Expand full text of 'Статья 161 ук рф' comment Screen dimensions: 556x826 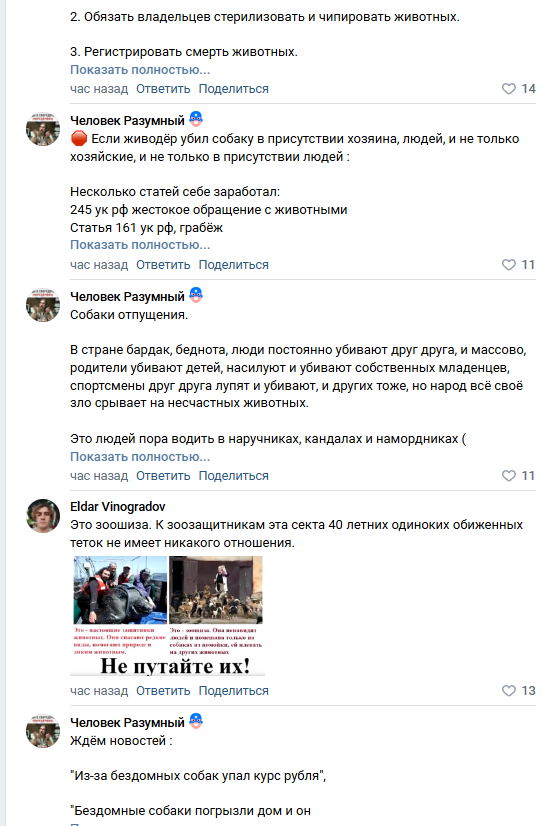(x=140, y=245)
